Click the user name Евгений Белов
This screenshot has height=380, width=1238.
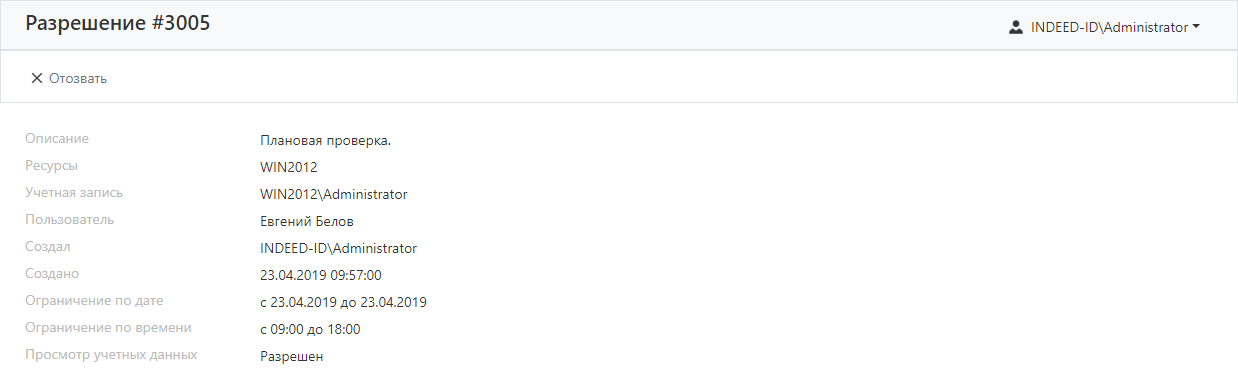(307, 221)
